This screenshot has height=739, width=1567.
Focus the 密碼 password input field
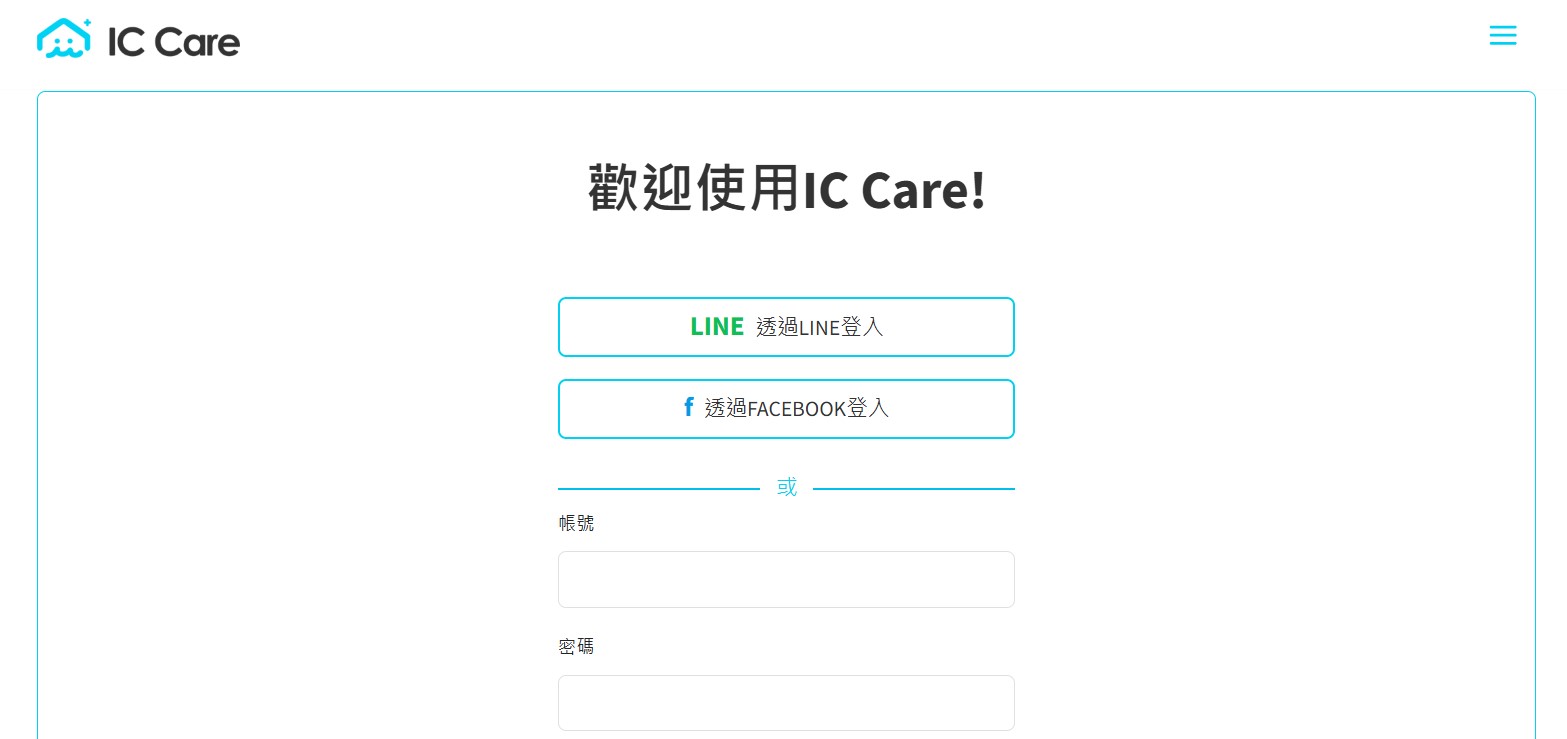tap(786, 703)
